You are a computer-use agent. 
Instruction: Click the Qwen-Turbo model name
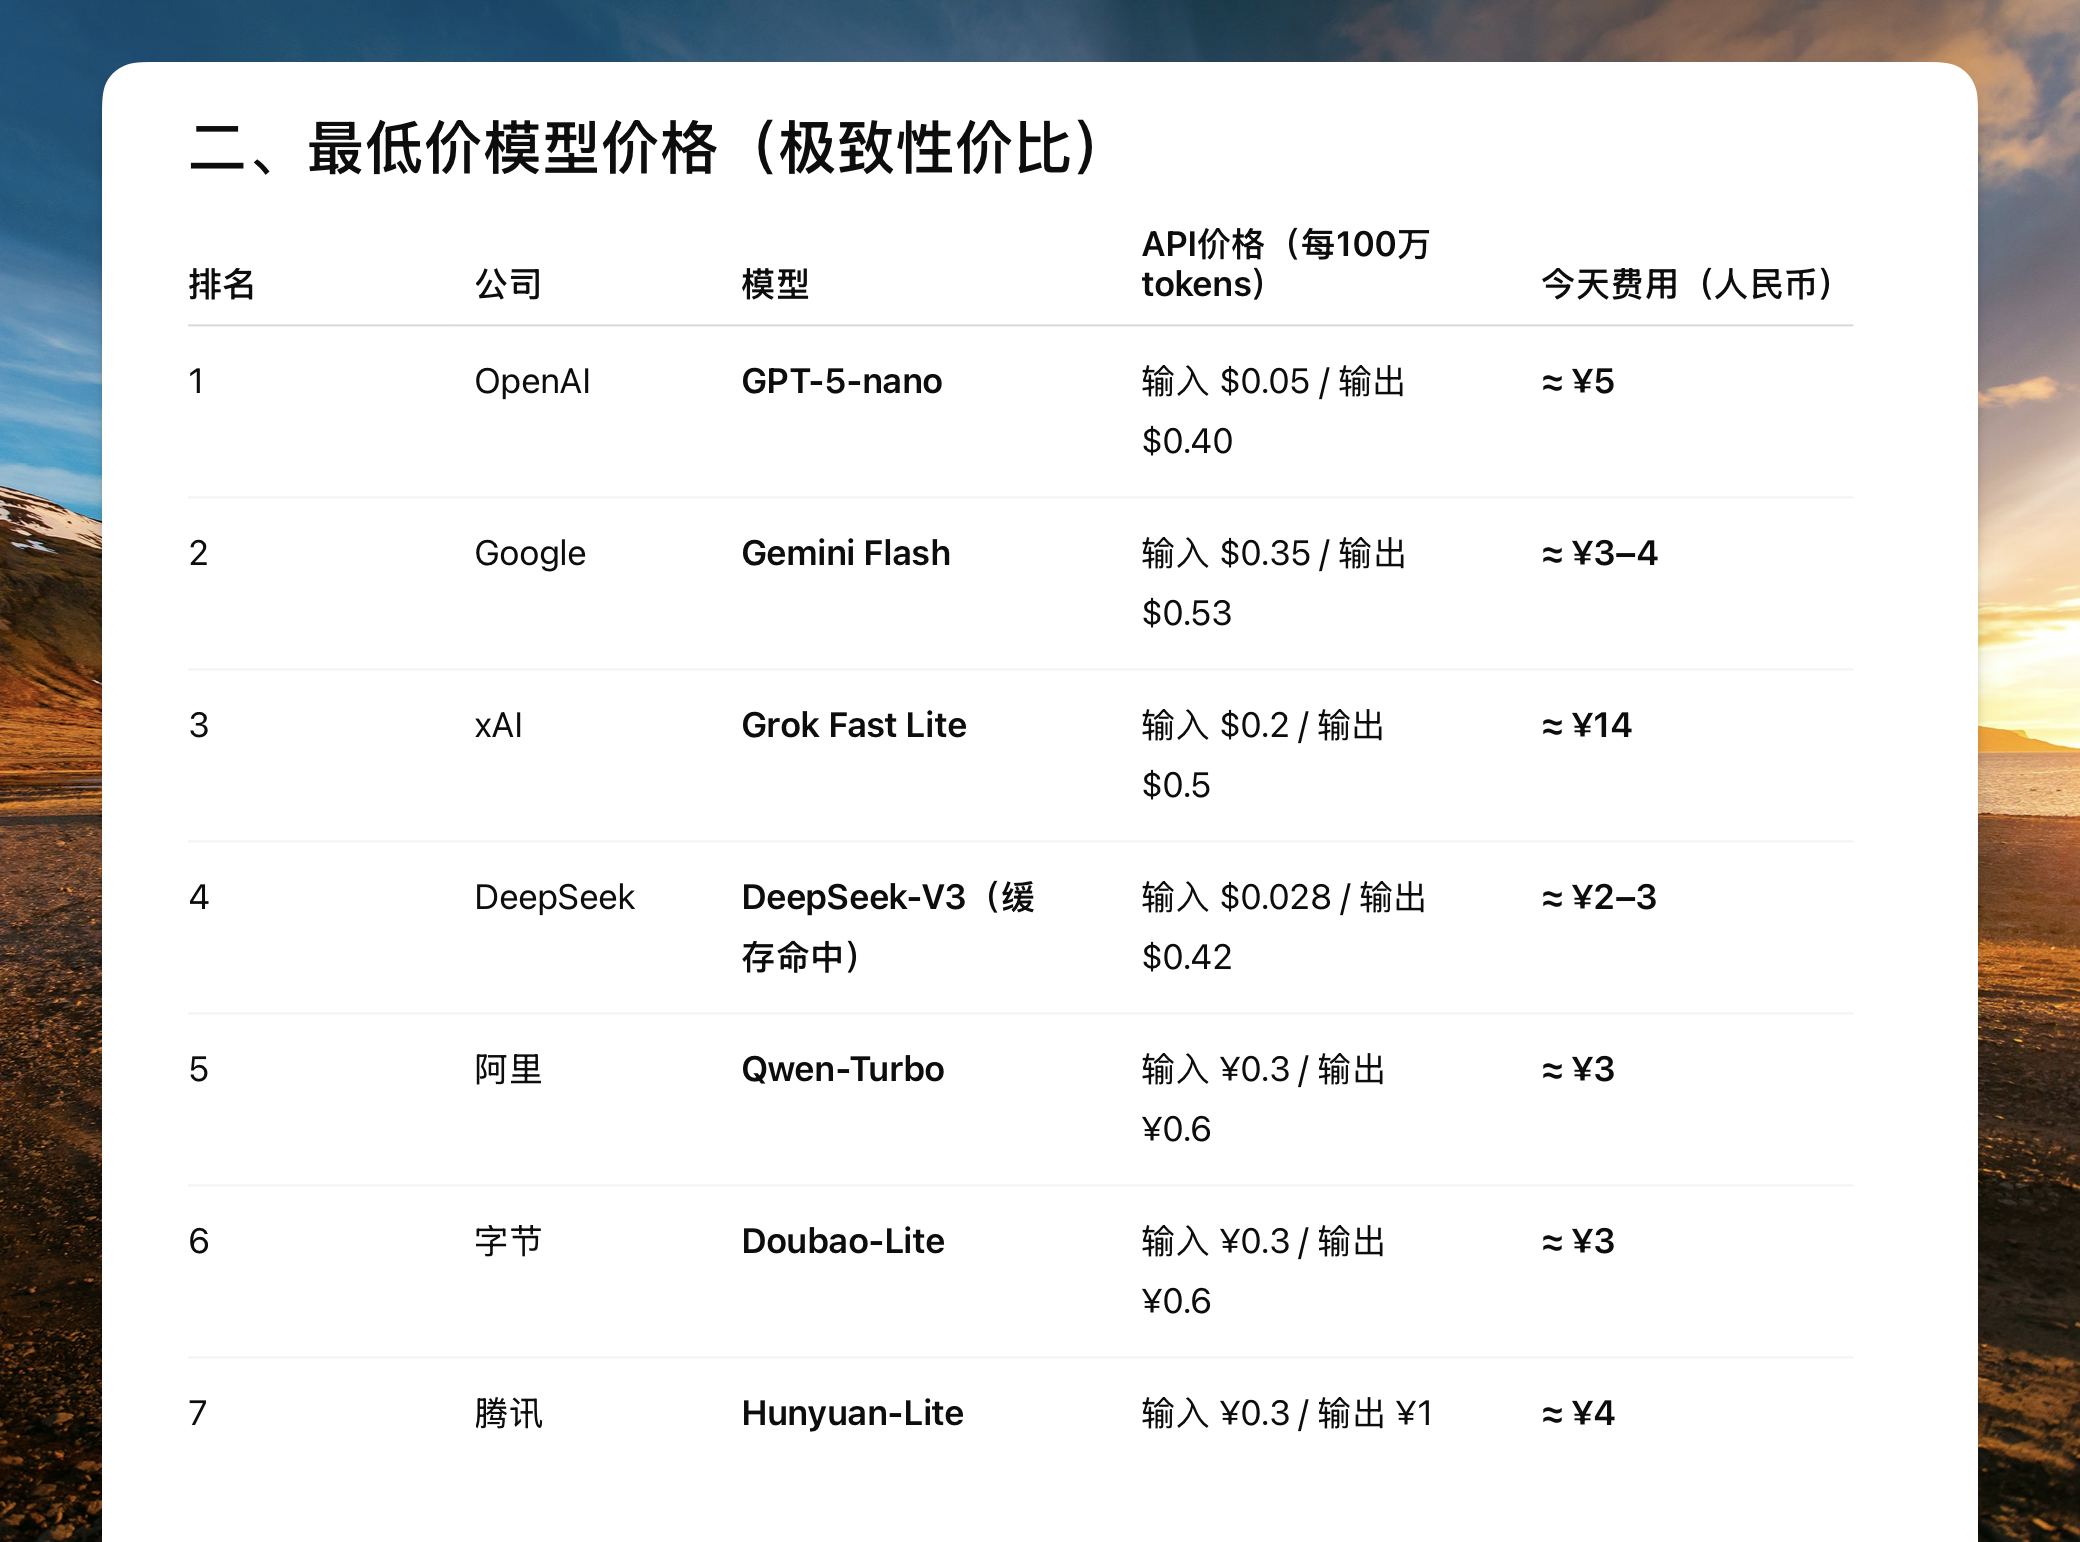pyautogui.click(x=843, y=1070)
